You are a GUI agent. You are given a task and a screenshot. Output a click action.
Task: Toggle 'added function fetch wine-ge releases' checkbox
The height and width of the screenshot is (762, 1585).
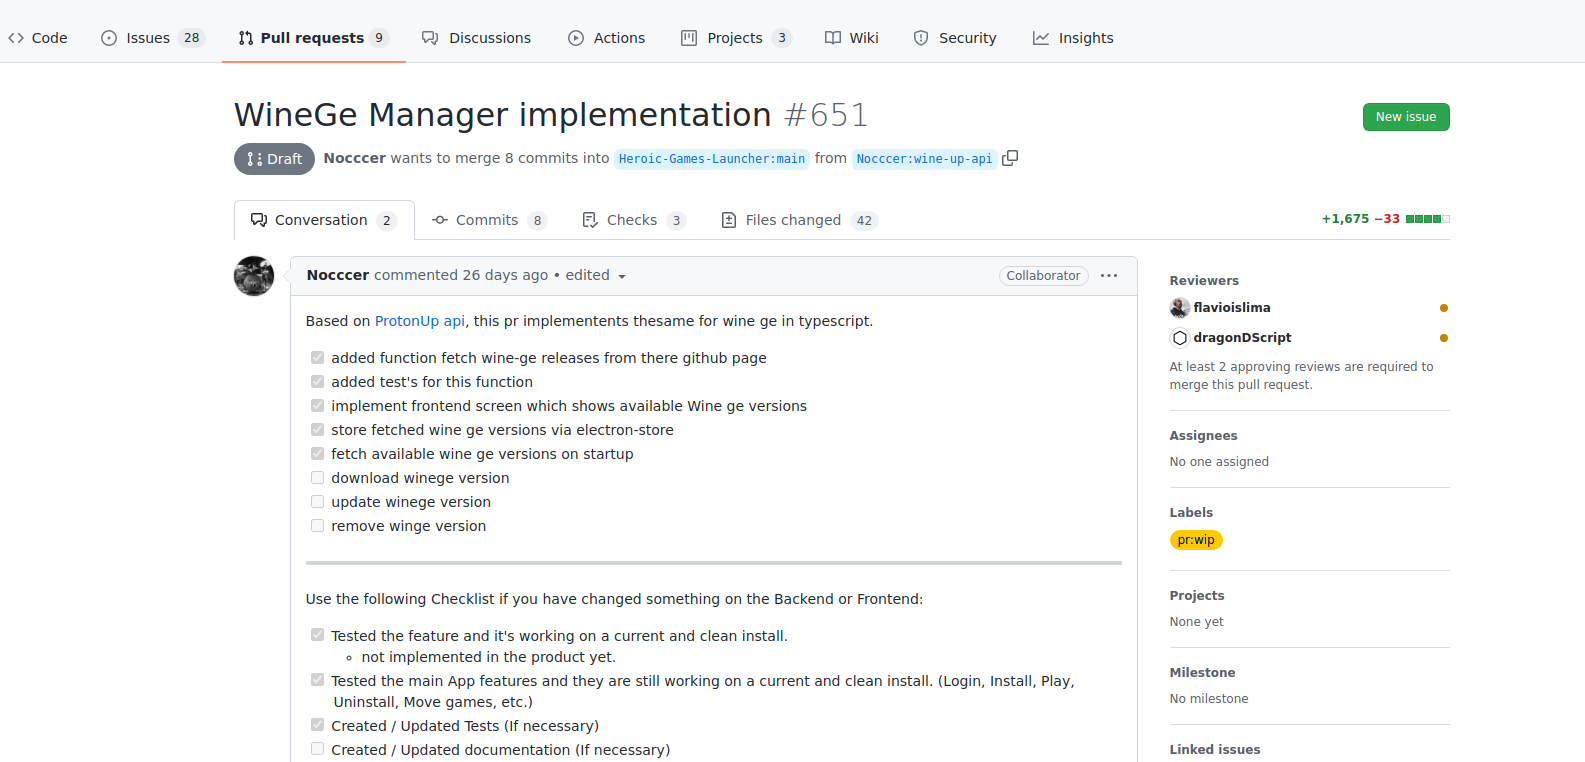[317, 357]
